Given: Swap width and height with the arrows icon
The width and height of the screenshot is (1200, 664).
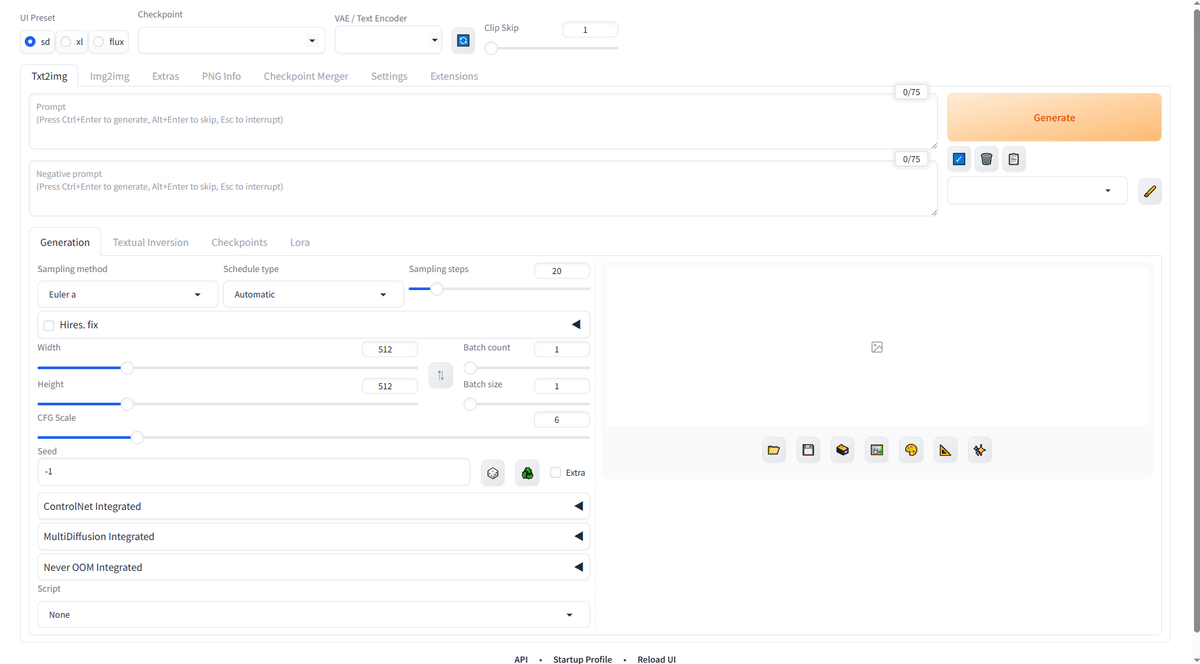Looking at the screenshot, I should 441,375.
